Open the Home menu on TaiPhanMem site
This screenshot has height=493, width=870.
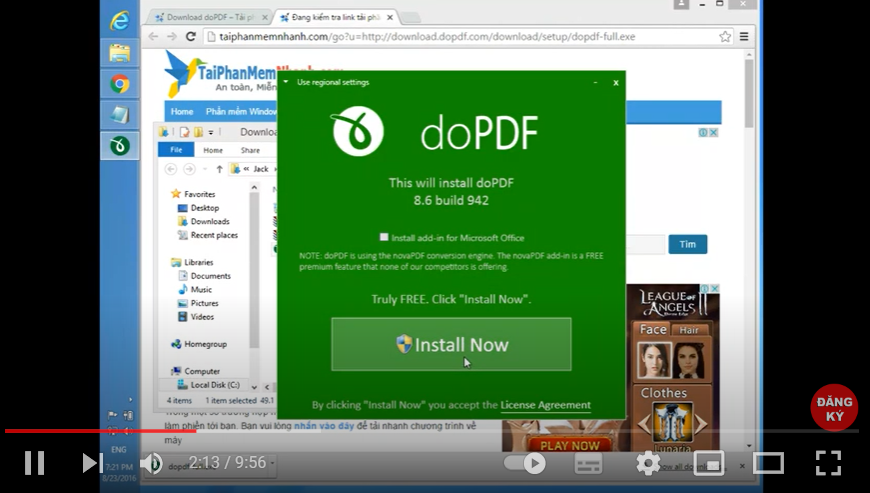182,111
